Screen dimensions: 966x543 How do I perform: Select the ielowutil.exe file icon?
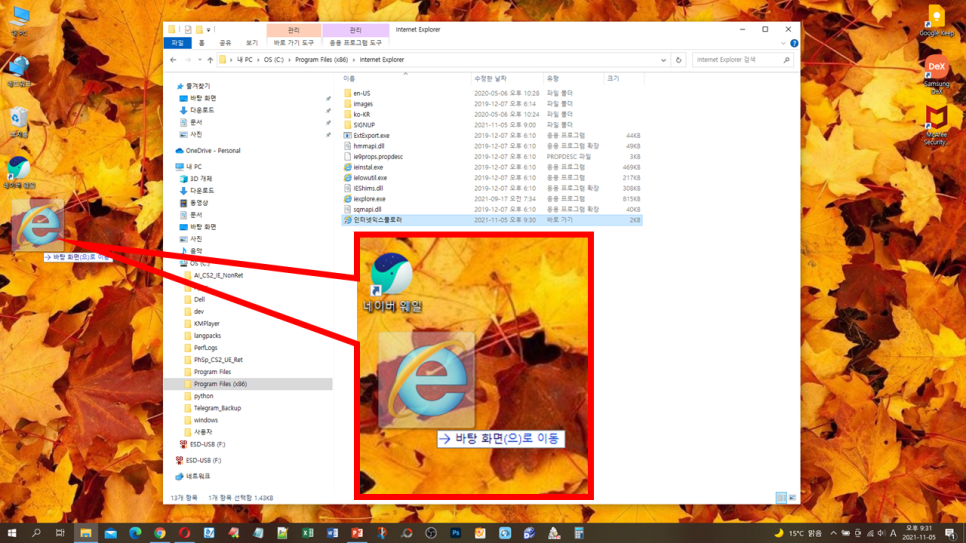(347, 178)
